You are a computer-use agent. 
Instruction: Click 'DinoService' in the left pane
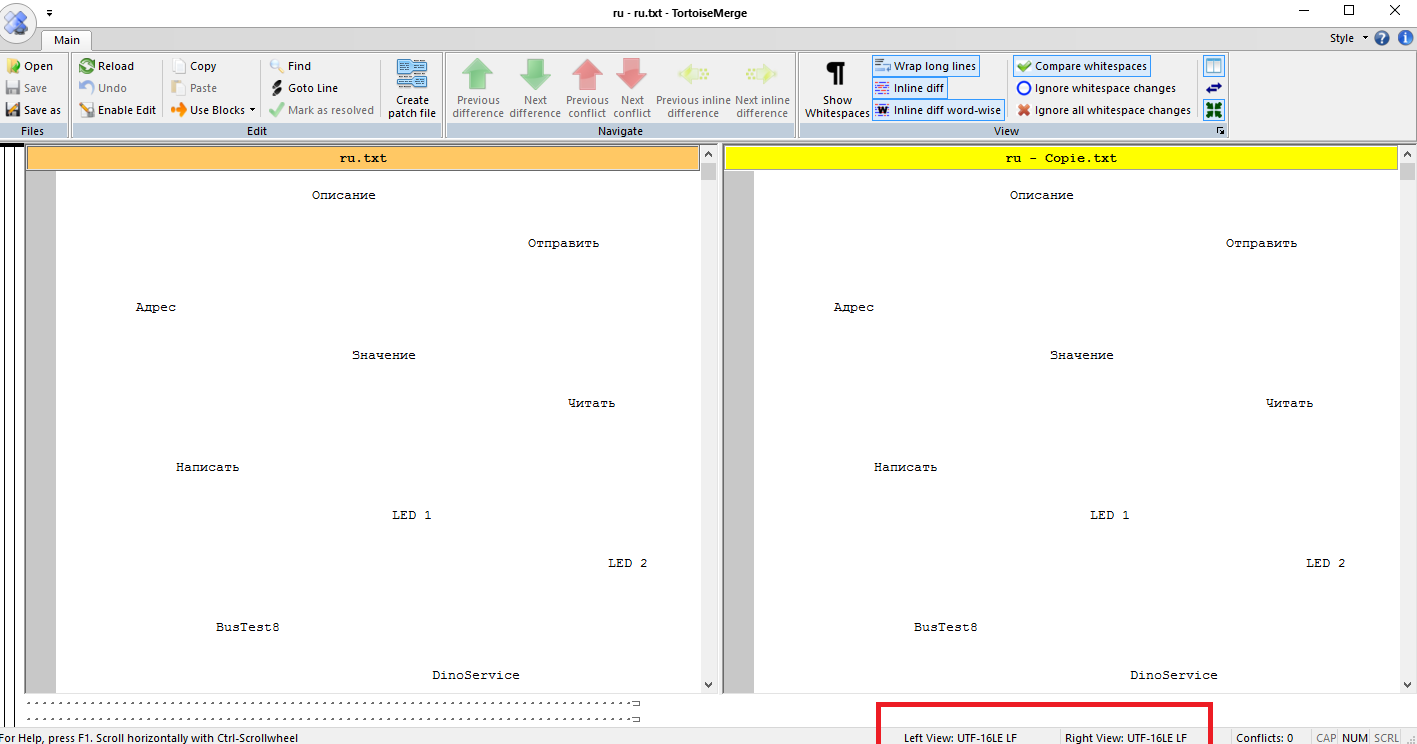(475, 675)
